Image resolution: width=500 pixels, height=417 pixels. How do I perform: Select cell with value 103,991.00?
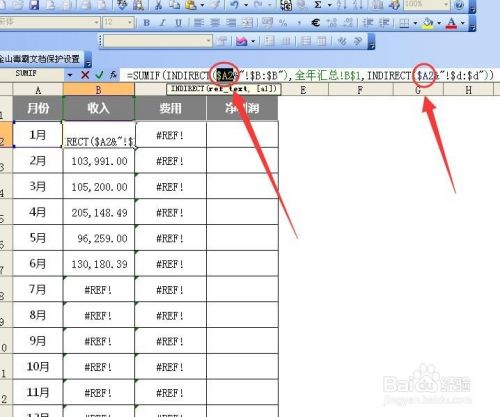pos(99,161)
